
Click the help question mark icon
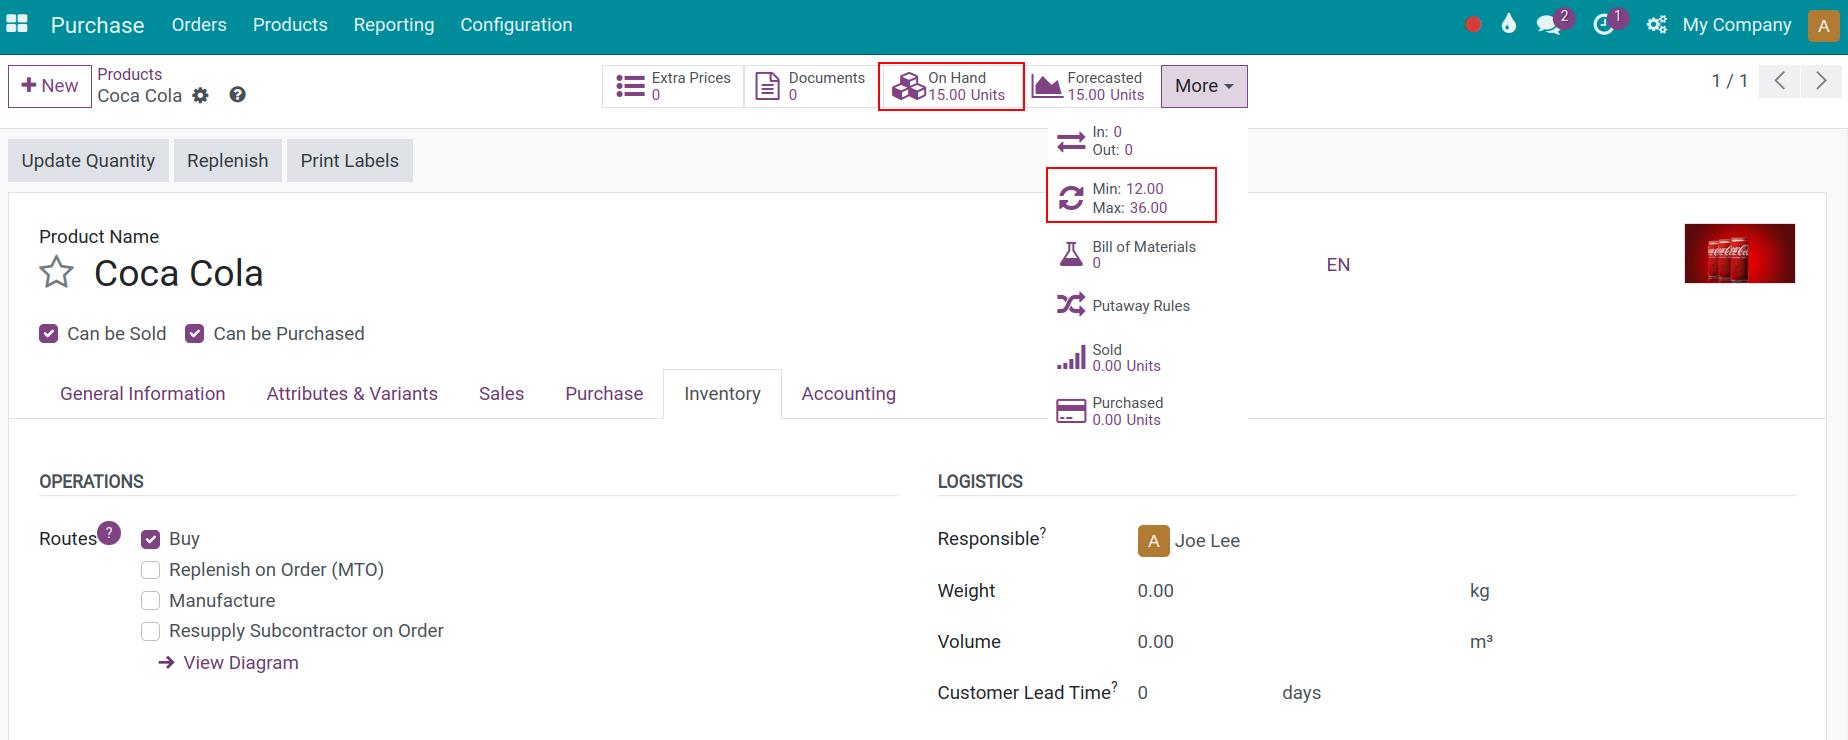[237, 95]
